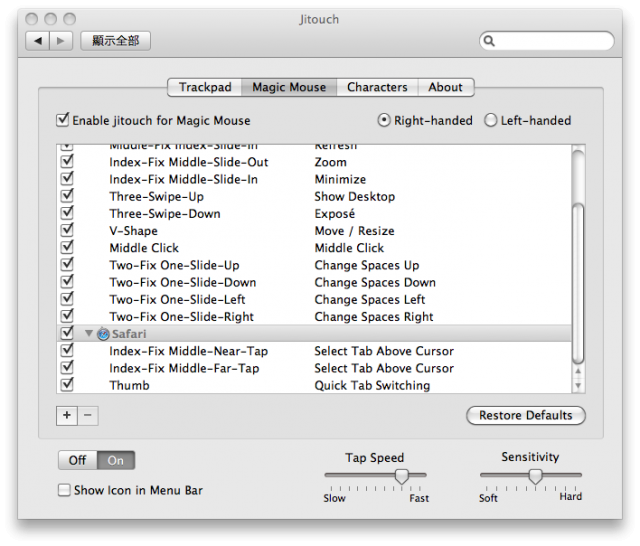Viewport: 640px width, 546px height.
Task: Enable Show Icon in Menu Bar
Action: coord(64,490)
